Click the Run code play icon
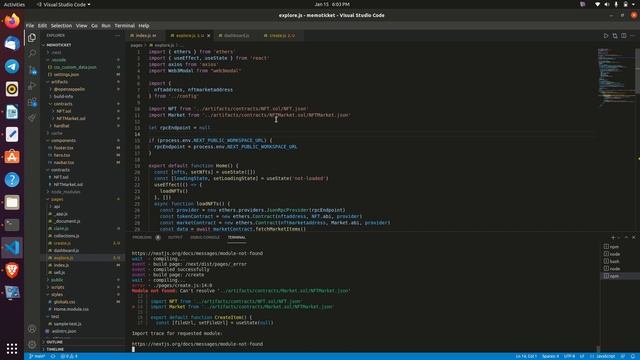640x360 pixels. [x=606, y=36]
